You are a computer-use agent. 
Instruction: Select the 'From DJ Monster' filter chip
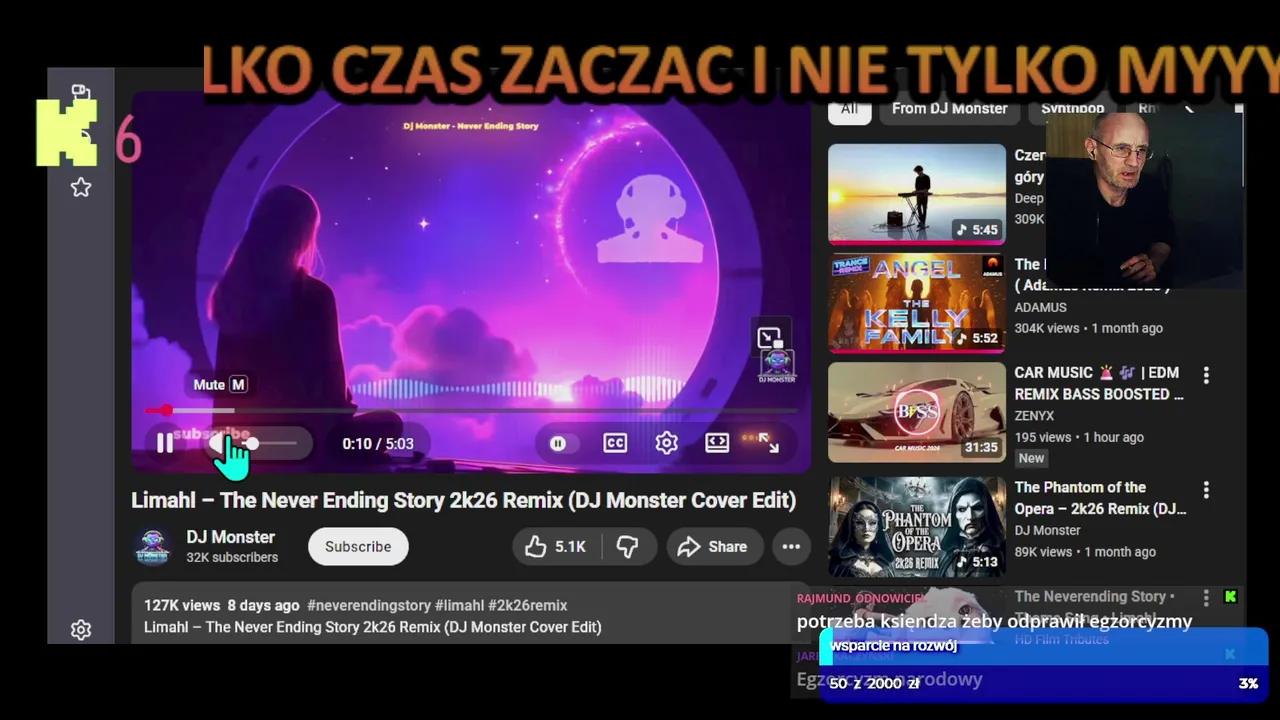point(949,109)
